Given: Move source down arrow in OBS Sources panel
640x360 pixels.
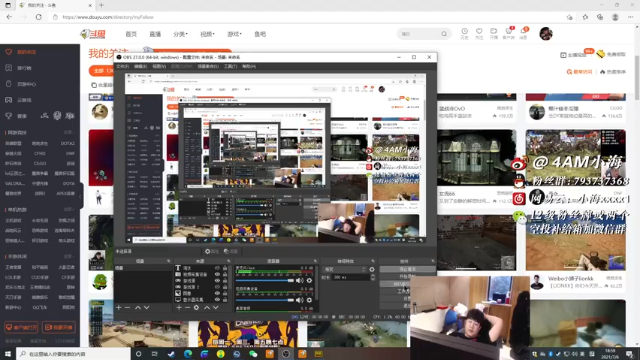Looking at the screenshot, I should coord(216,307).
